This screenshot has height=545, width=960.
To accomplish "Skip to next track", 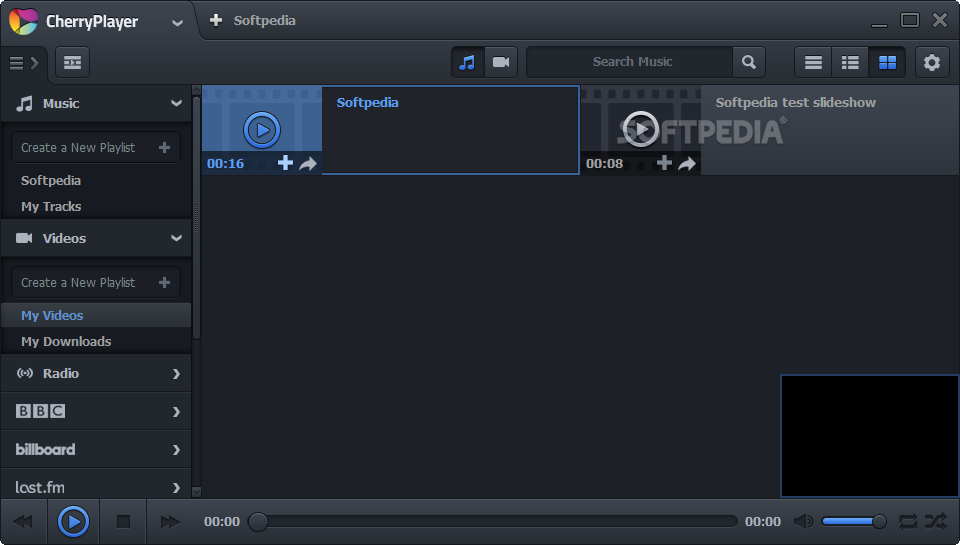I will tap(170, 522).
